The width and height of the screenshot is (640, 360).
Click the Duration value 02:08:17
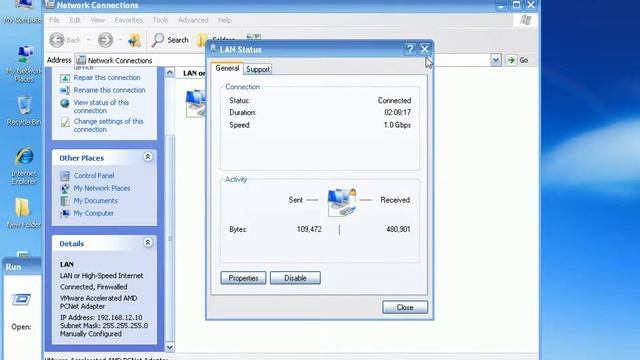coord(398,112)
